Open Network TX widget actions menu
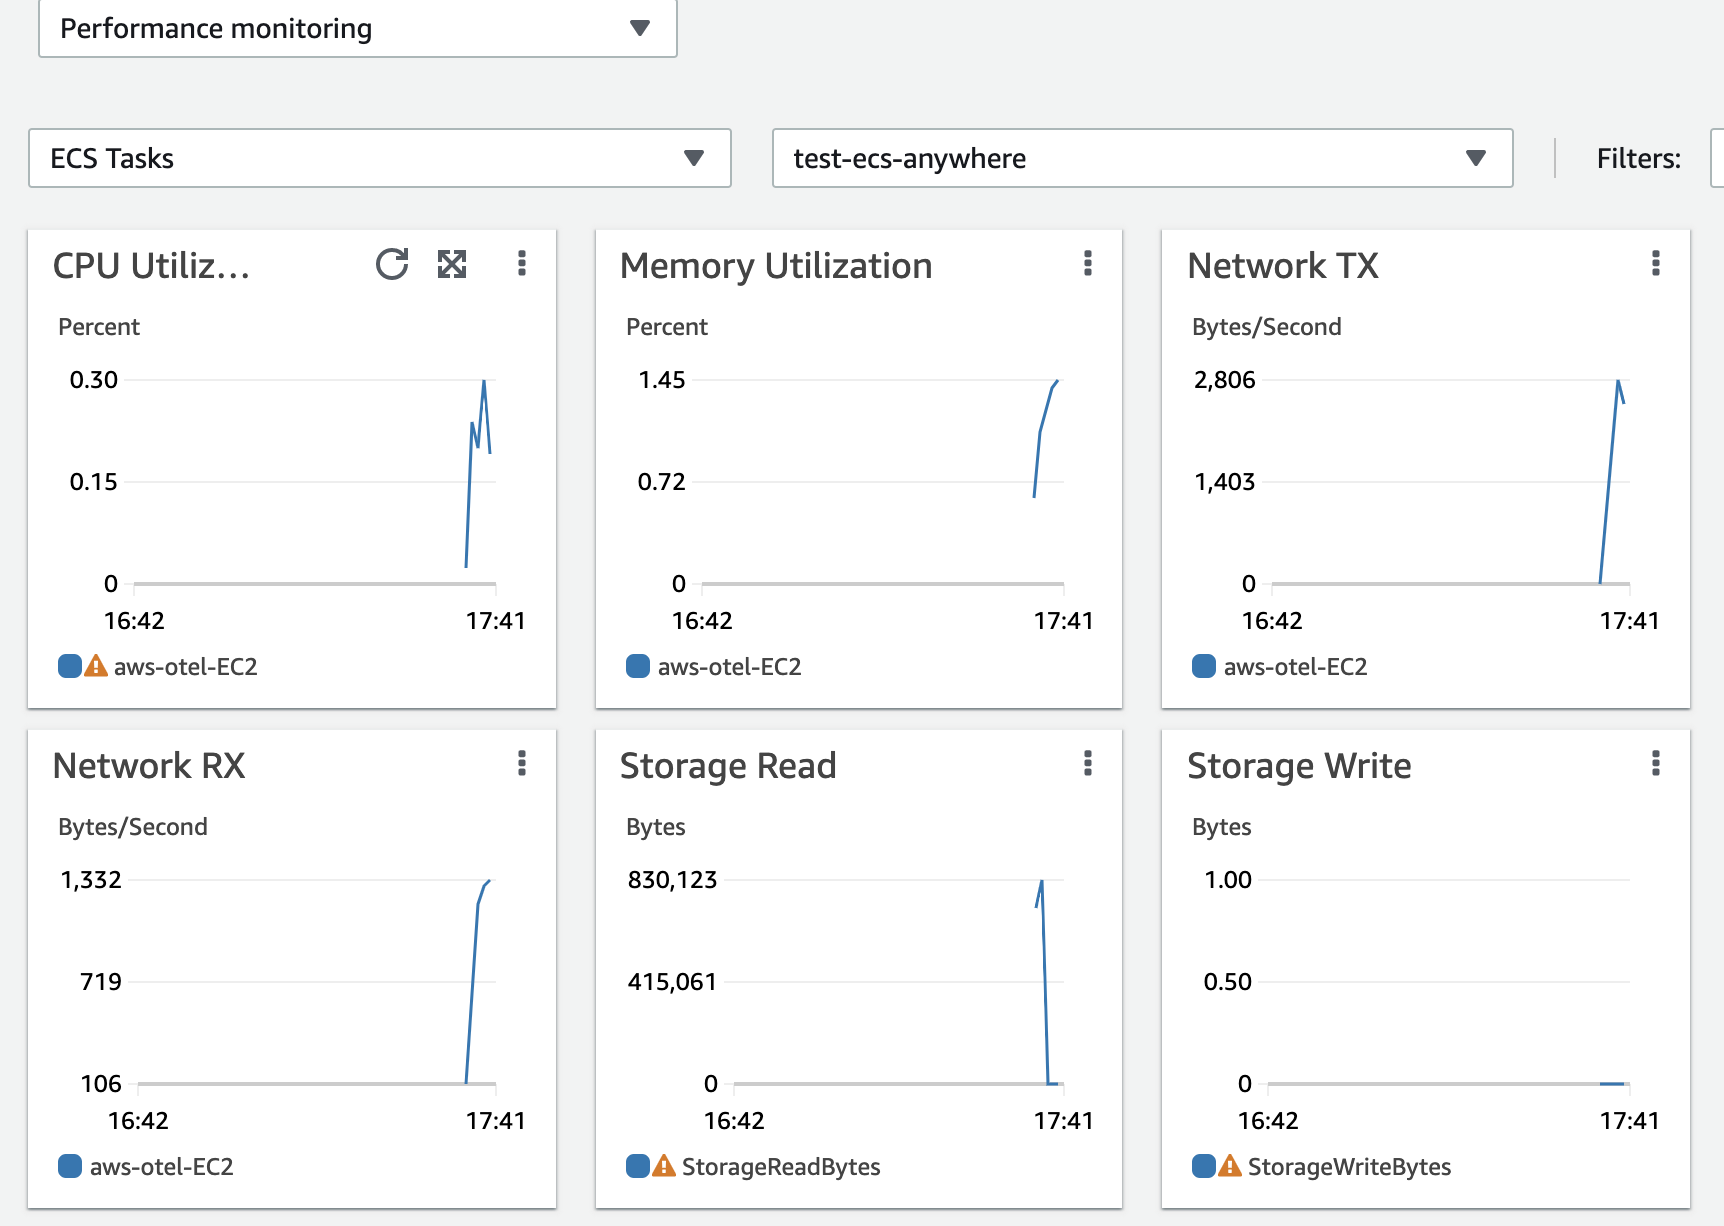Viewport: 1724px width, 1226px height. [1656, 264]
